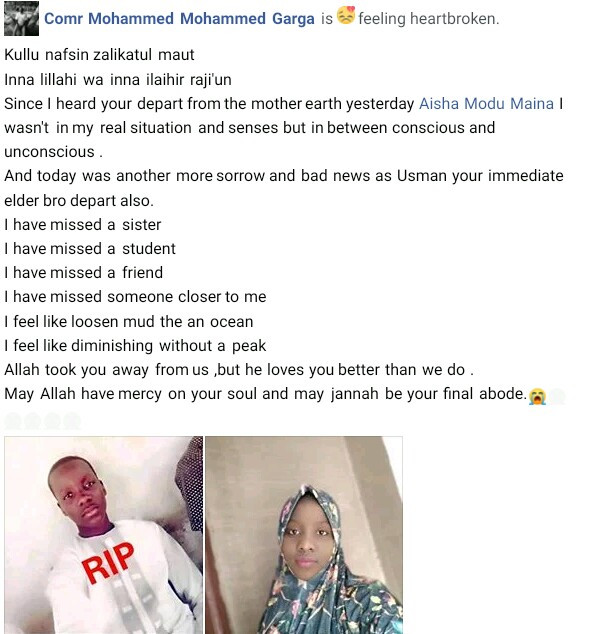Click the "Inna lillahi wa inna ilaihir raji'un" line

[x=118, y=80]
